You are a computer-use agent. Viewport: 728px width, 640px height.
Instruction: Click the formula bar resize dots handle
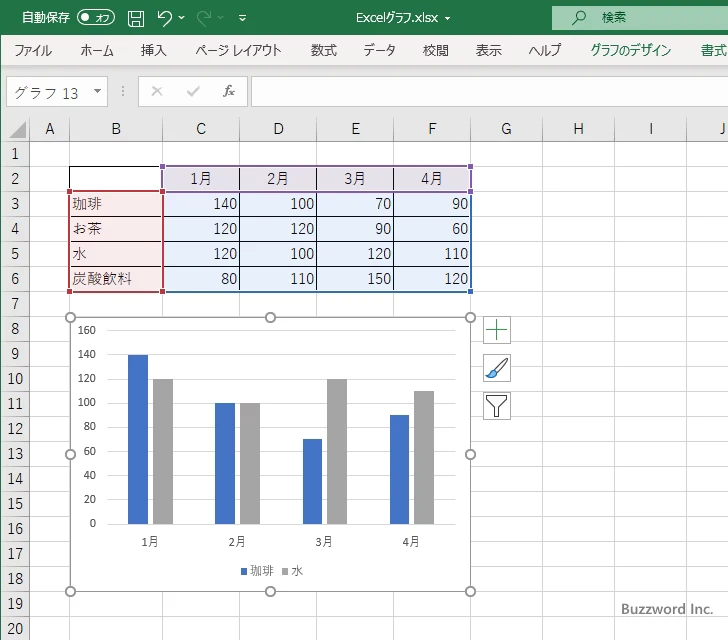(x=123, y=91)
